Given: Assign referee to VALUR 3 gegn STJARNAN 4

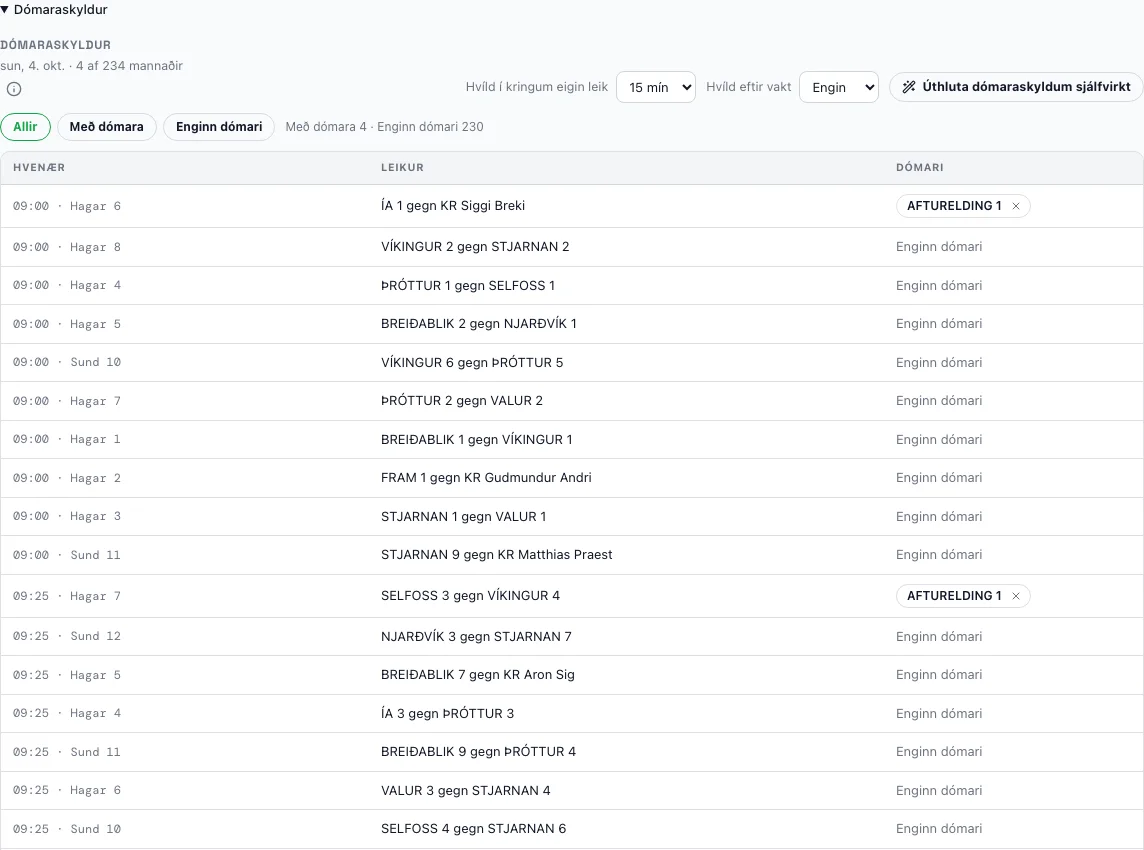Looking at the screenshot, I should point(938,791).
